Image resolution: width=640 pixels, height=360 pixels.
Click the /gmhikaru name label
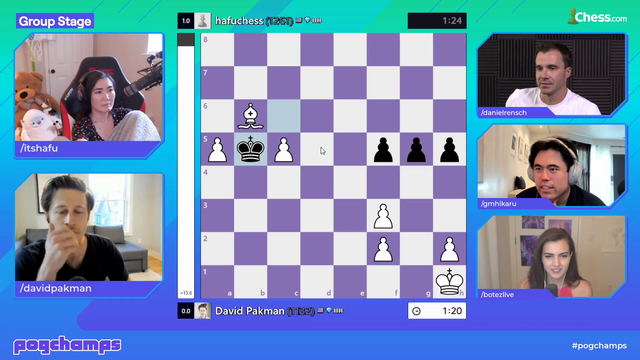point(498,204)
